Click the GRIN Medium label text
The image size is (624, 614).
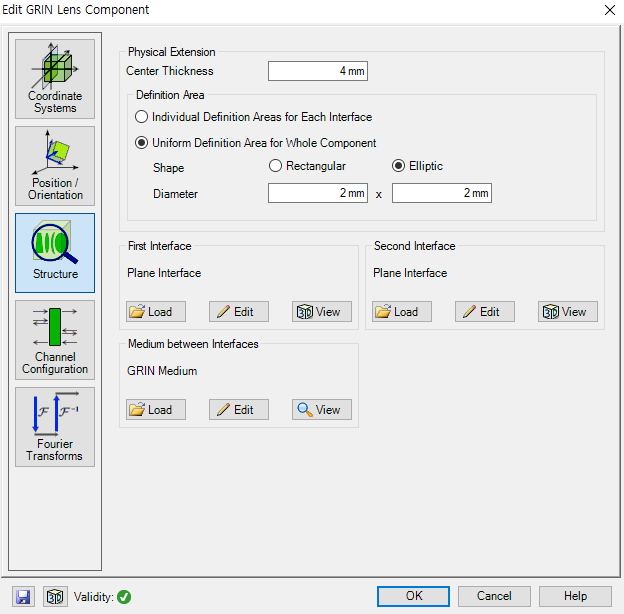tap(162, 371)
